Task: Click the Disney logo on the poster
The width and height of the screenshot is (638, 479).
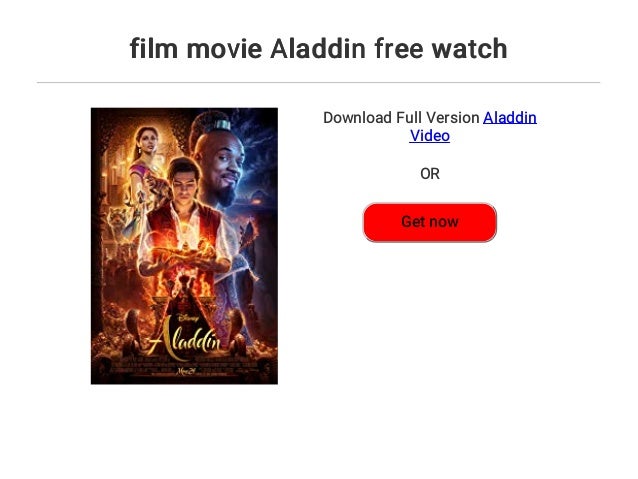Action: [188, 318]
